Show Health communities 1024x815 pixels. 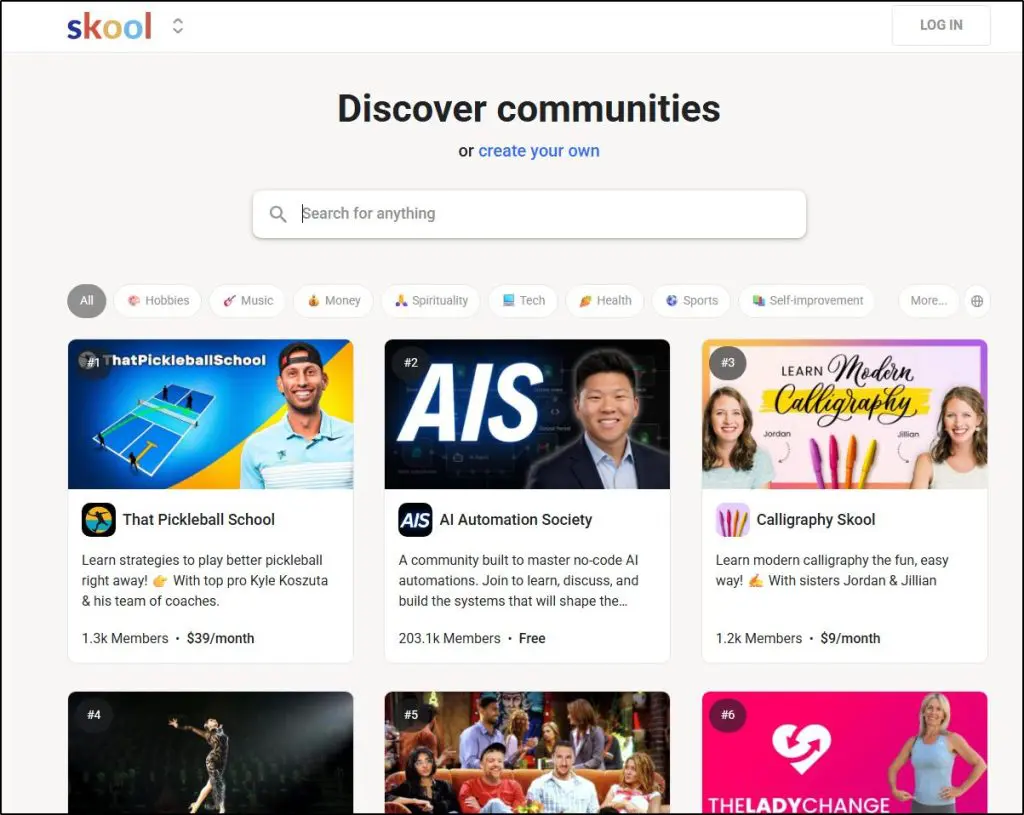tap(604, 301)
